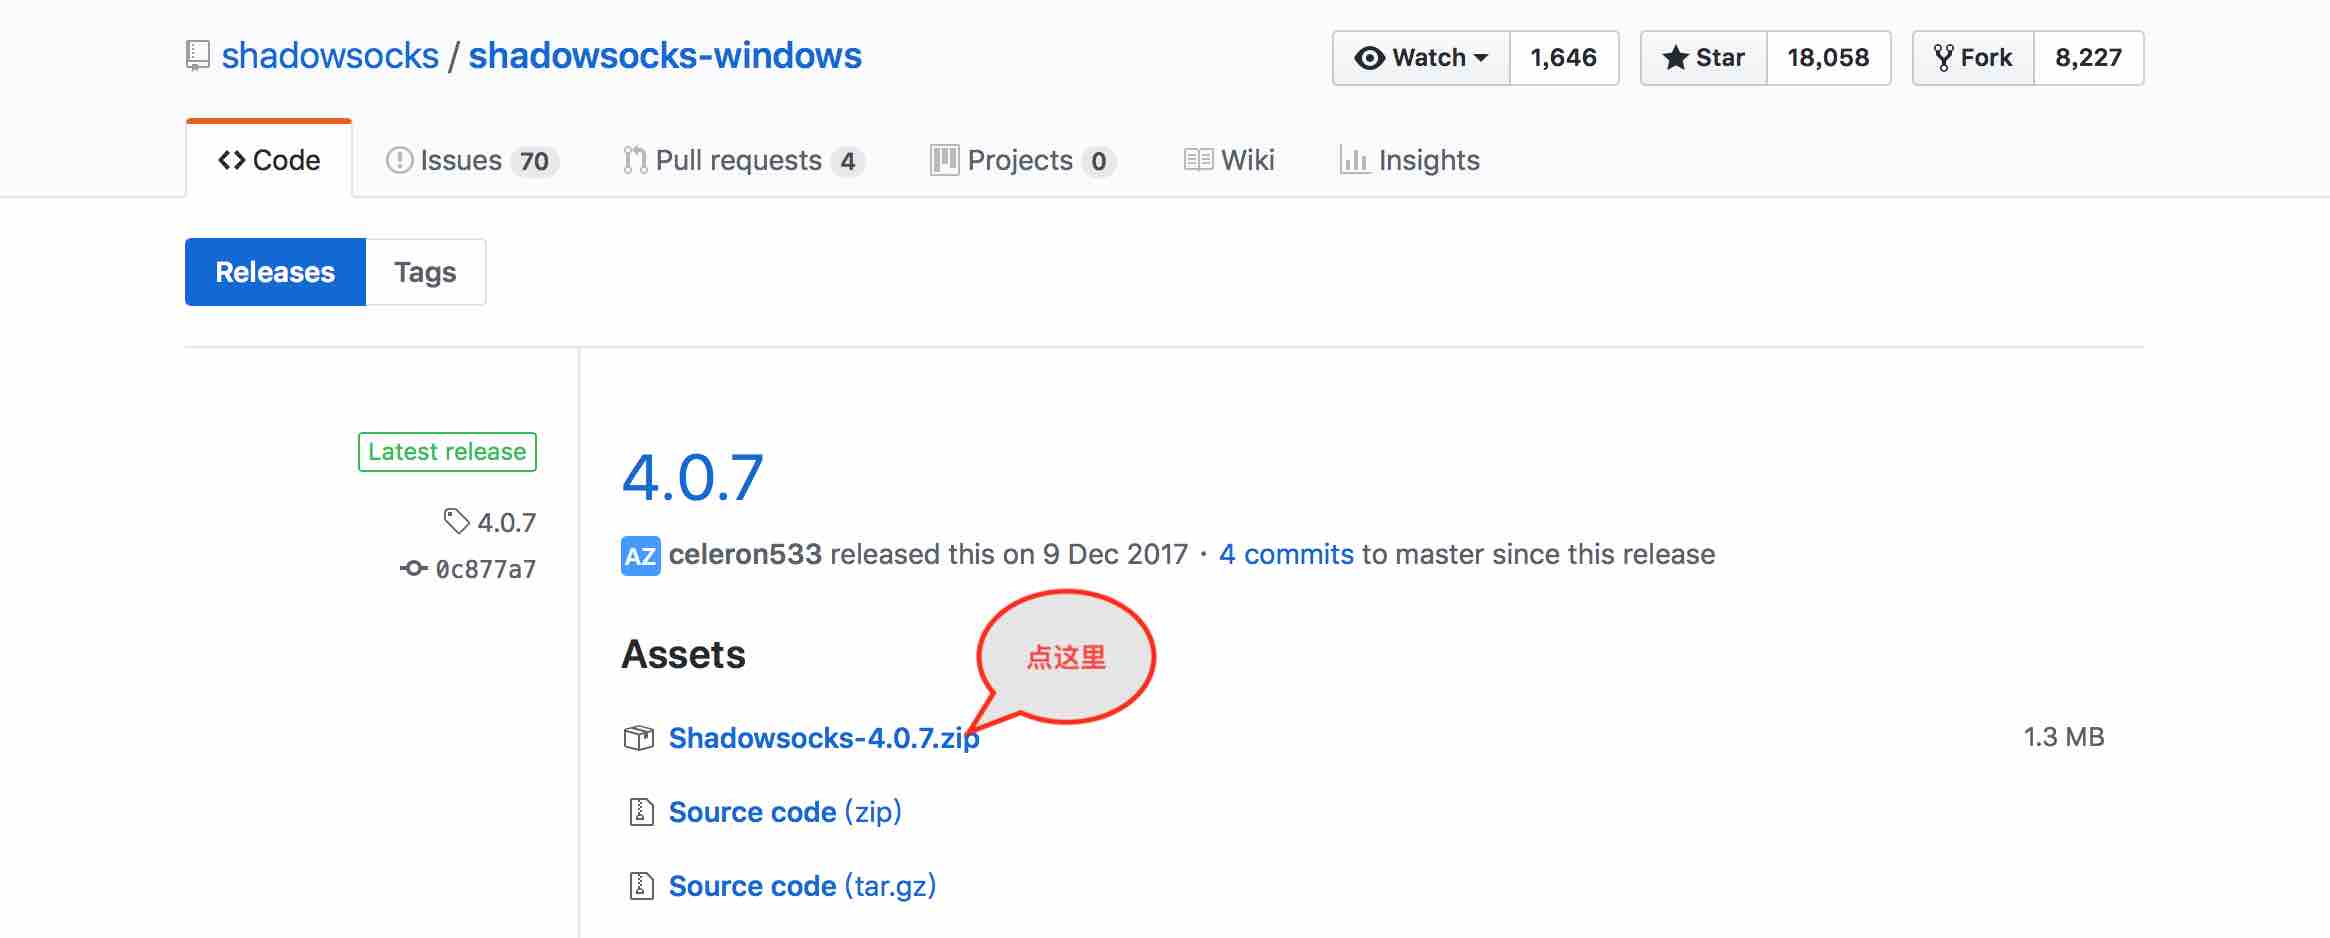Open the Projects tab
Screen dimensions: 2330x938
1023,160
